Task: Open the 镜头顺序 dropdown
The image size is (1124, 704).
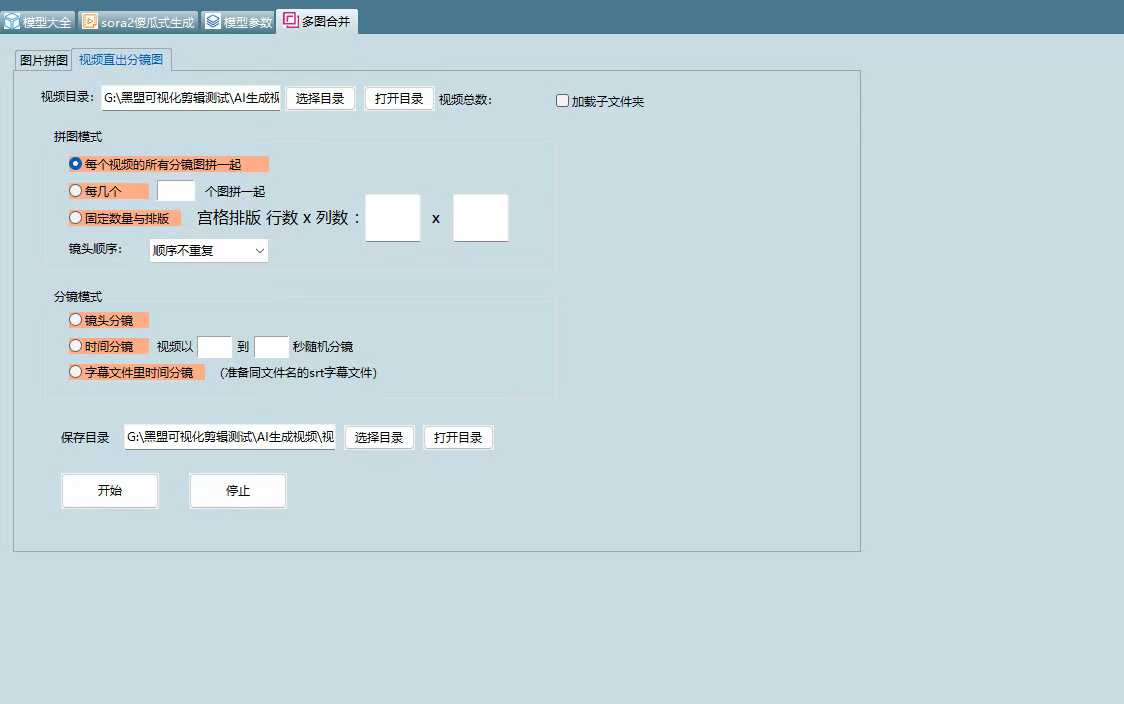Action: (208, 250)
